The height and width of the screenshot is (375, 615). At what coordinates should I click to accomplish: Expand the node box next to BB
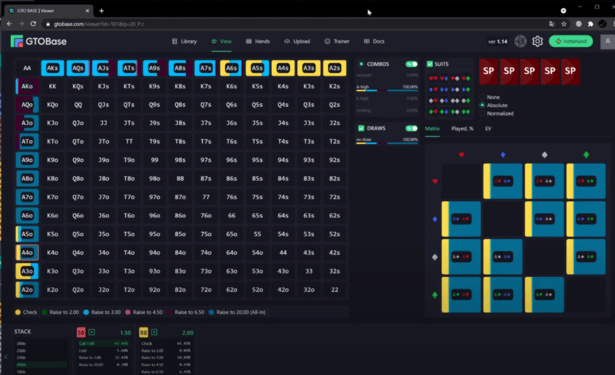154,332
